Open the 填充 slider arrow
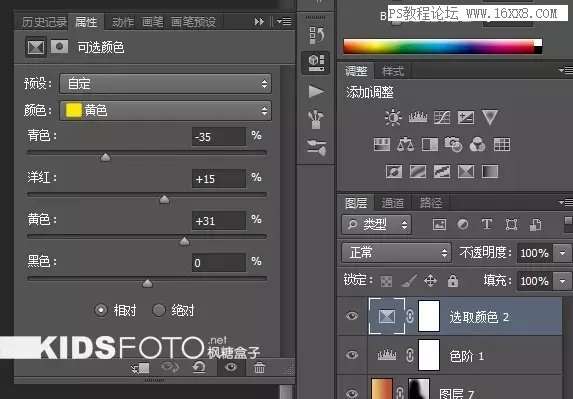This screenshot has width=573, height=399. [x=562, y=281]
